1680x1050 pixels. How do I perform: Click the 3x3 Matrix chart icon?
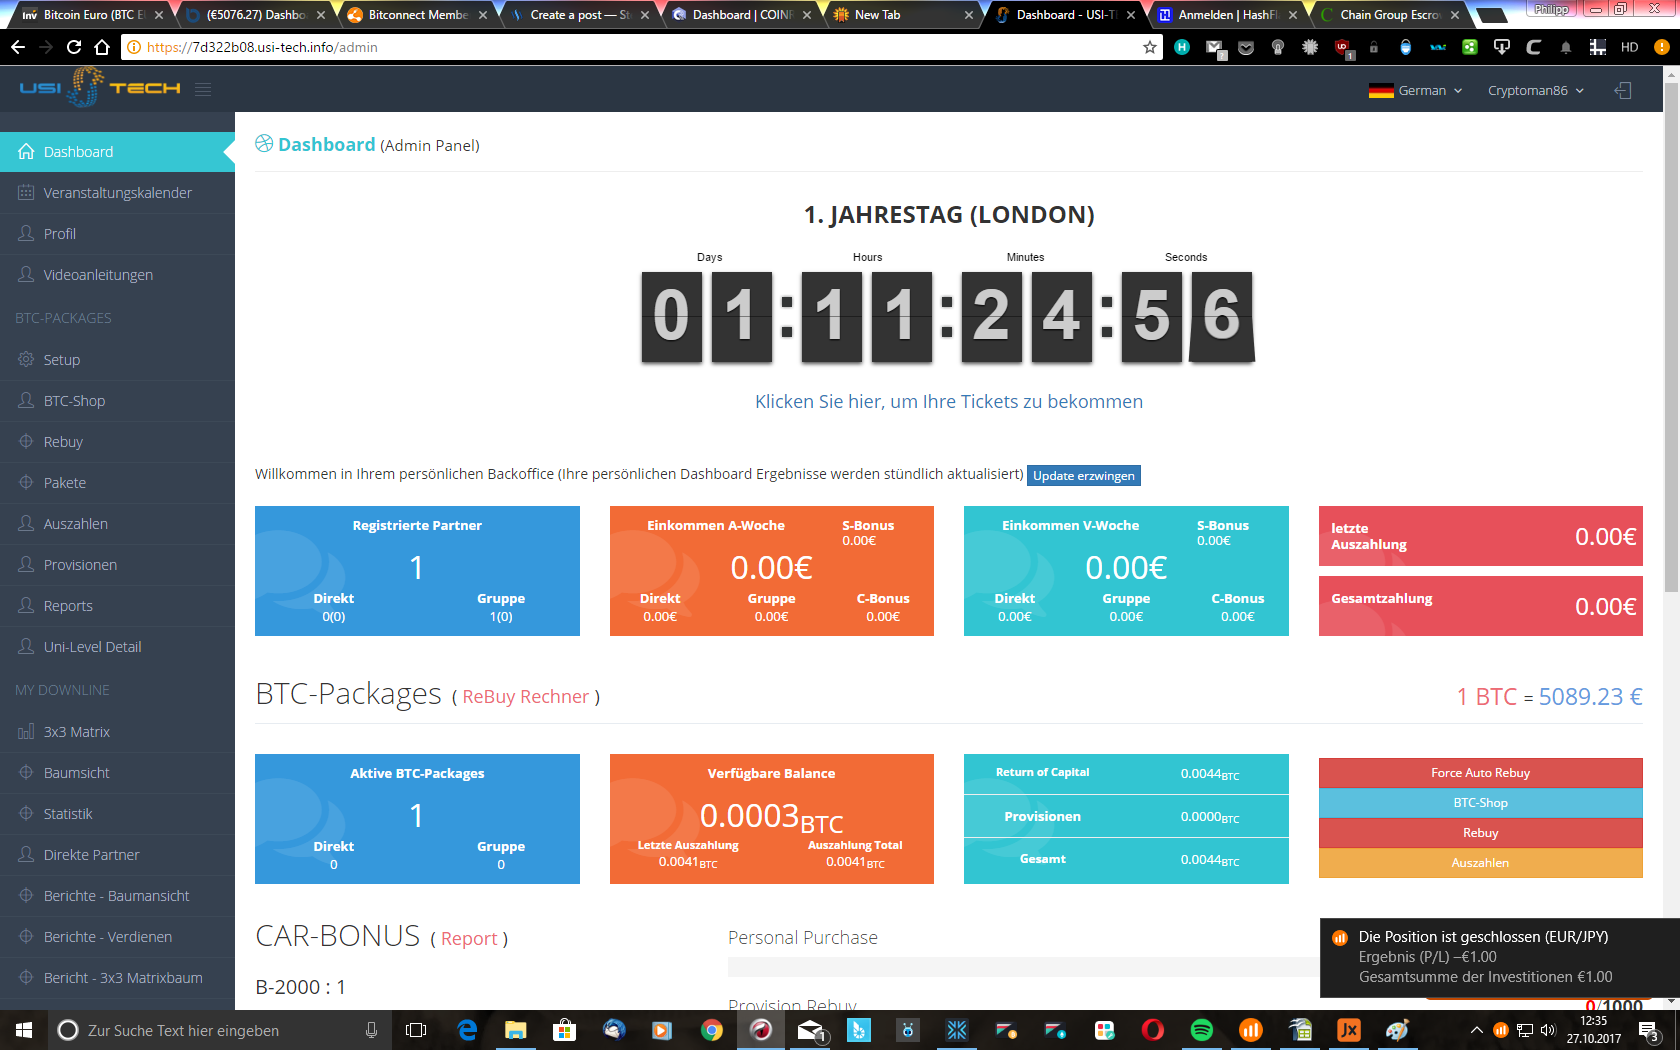tap(26, 731)
